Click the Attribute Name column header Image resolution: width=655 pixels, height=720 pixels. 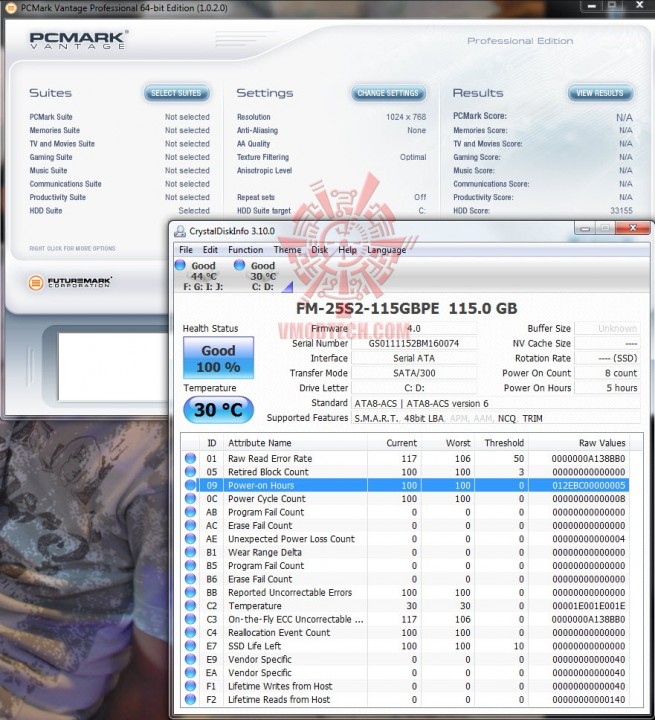295,443
